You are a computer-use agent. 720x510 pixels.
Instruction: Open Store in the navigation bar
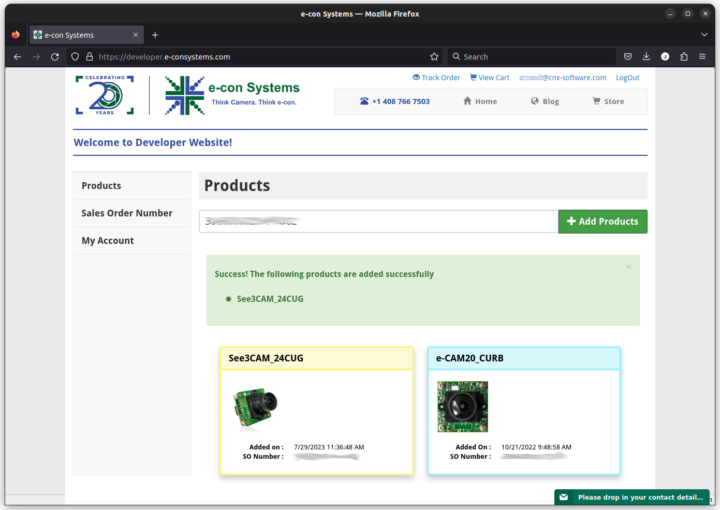[608, 101]
